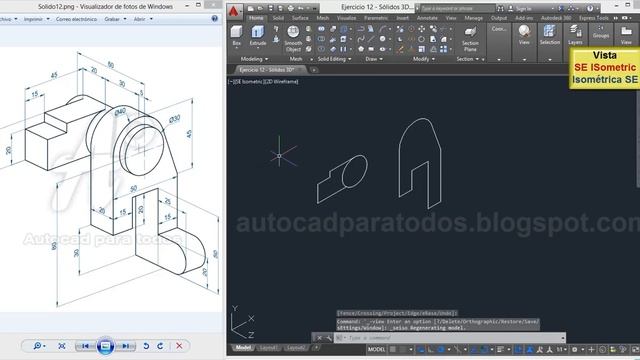Click the command line customize wrench icon

[x=329, y=338]
